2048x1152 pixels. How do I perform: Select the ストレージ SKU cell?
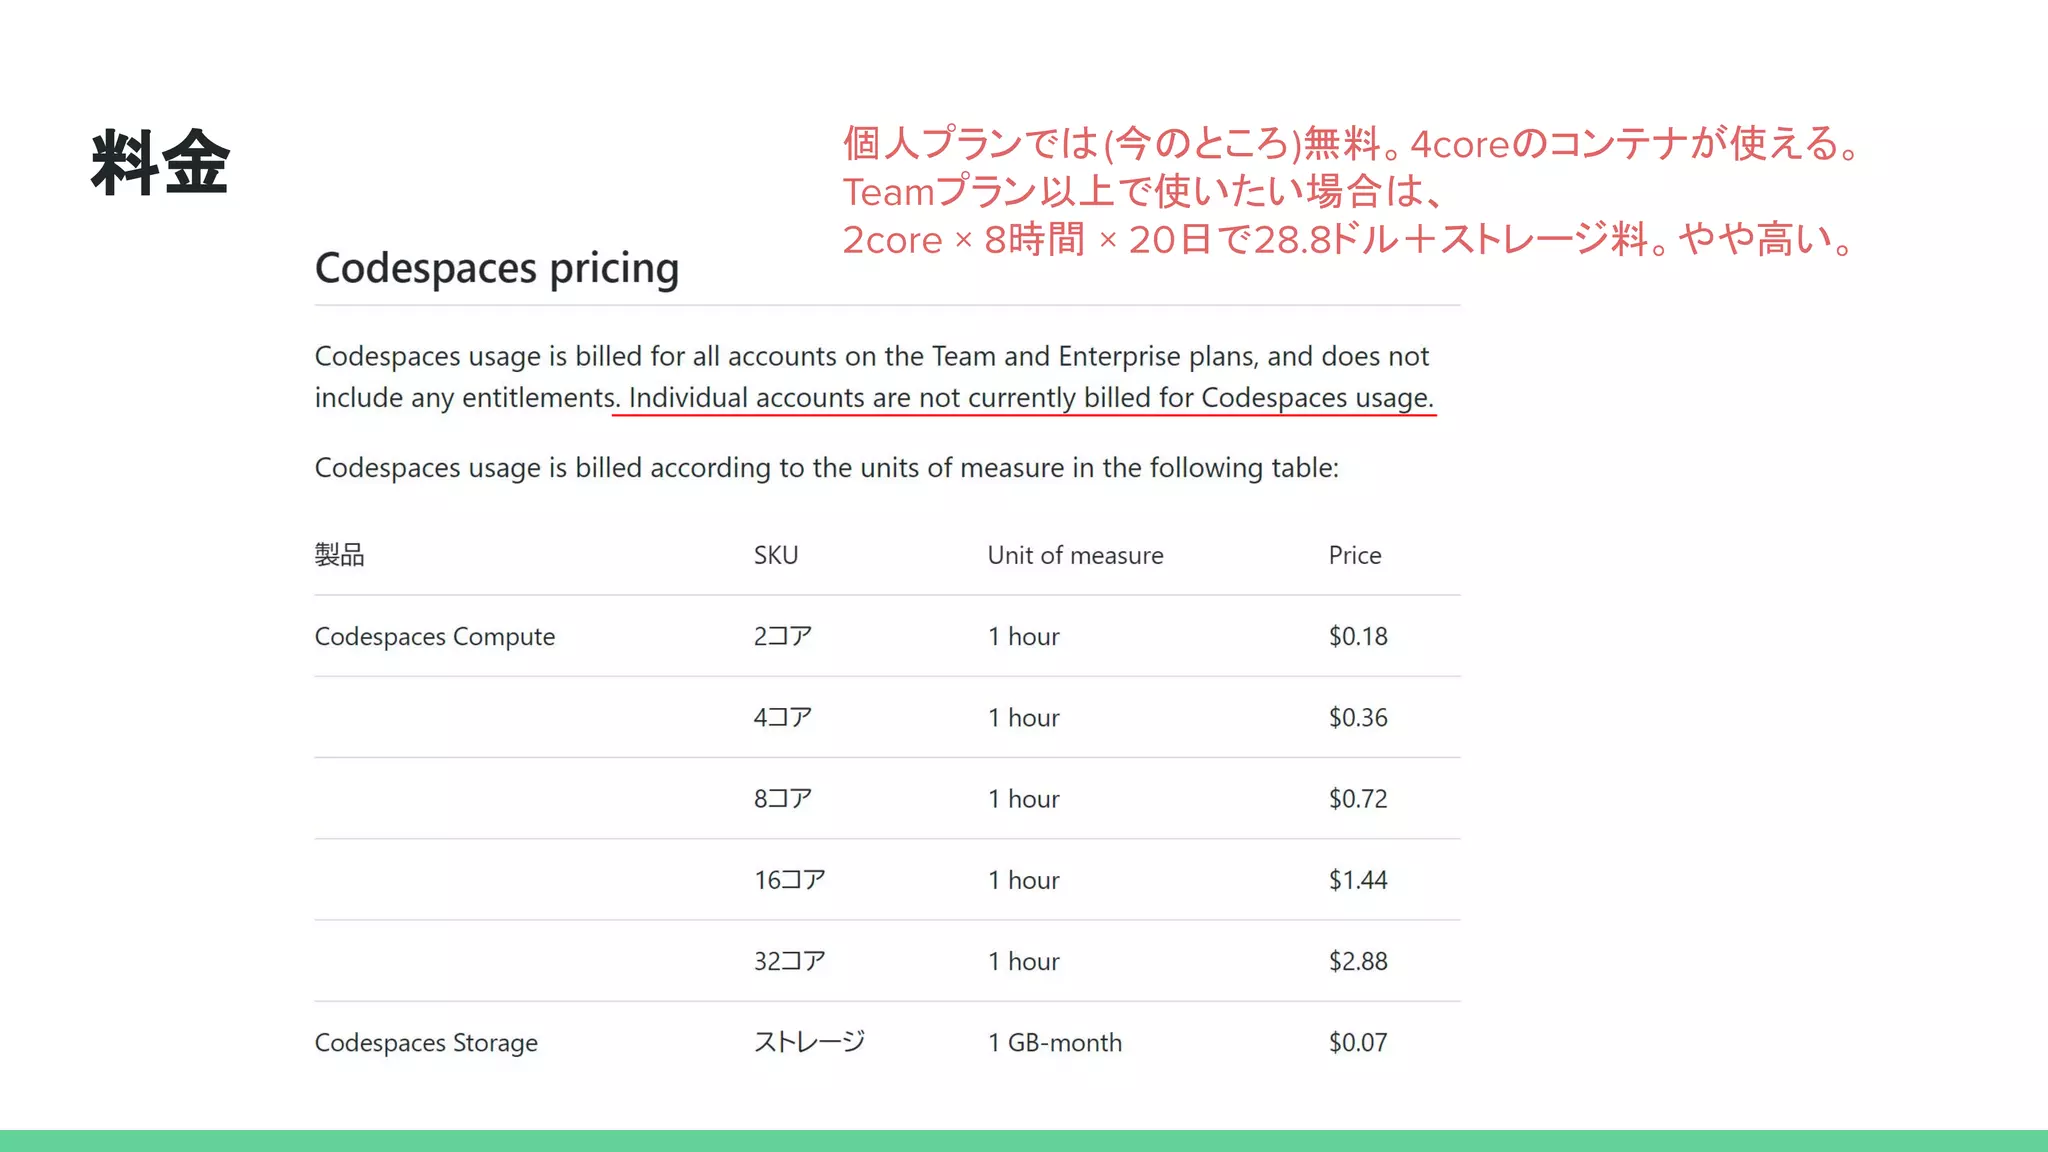pos(809,1042)
